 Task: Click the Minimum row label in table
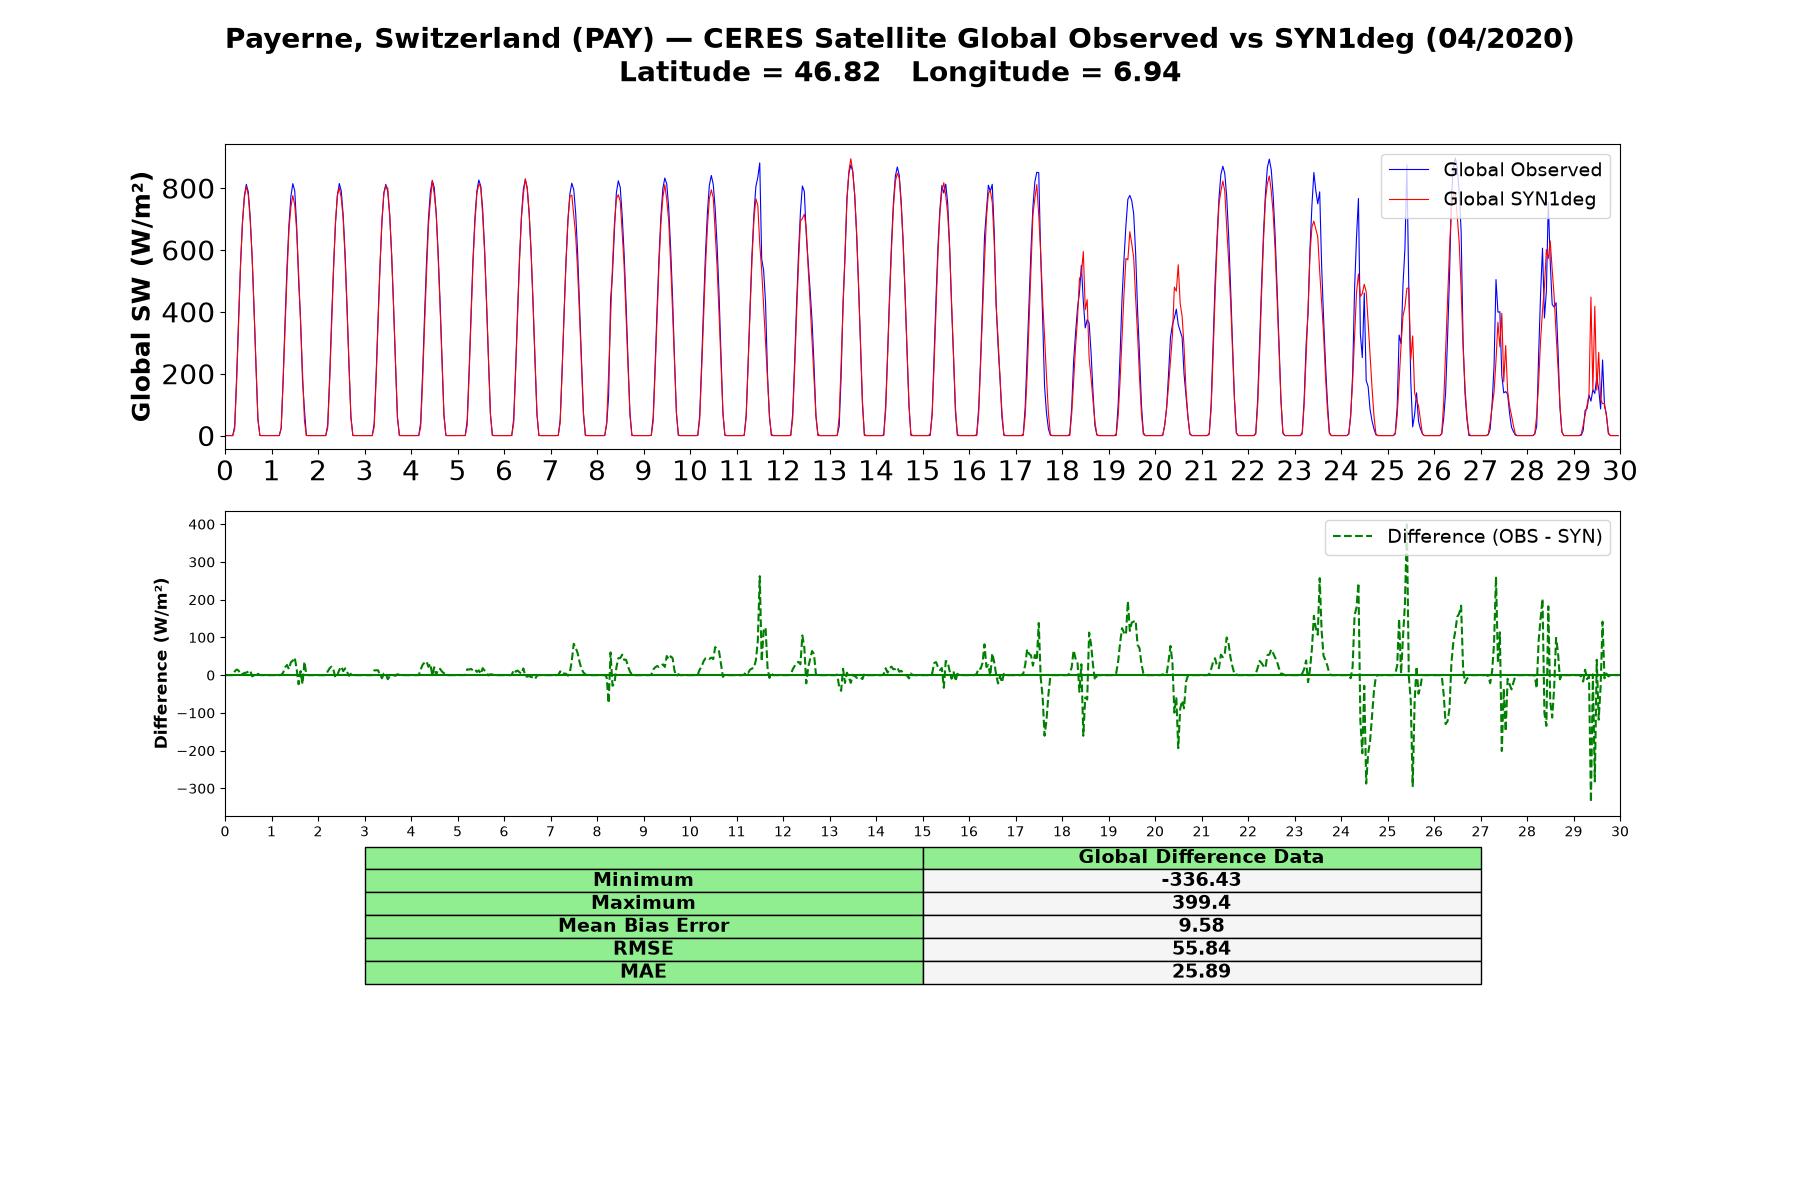[x=643, y=880]
